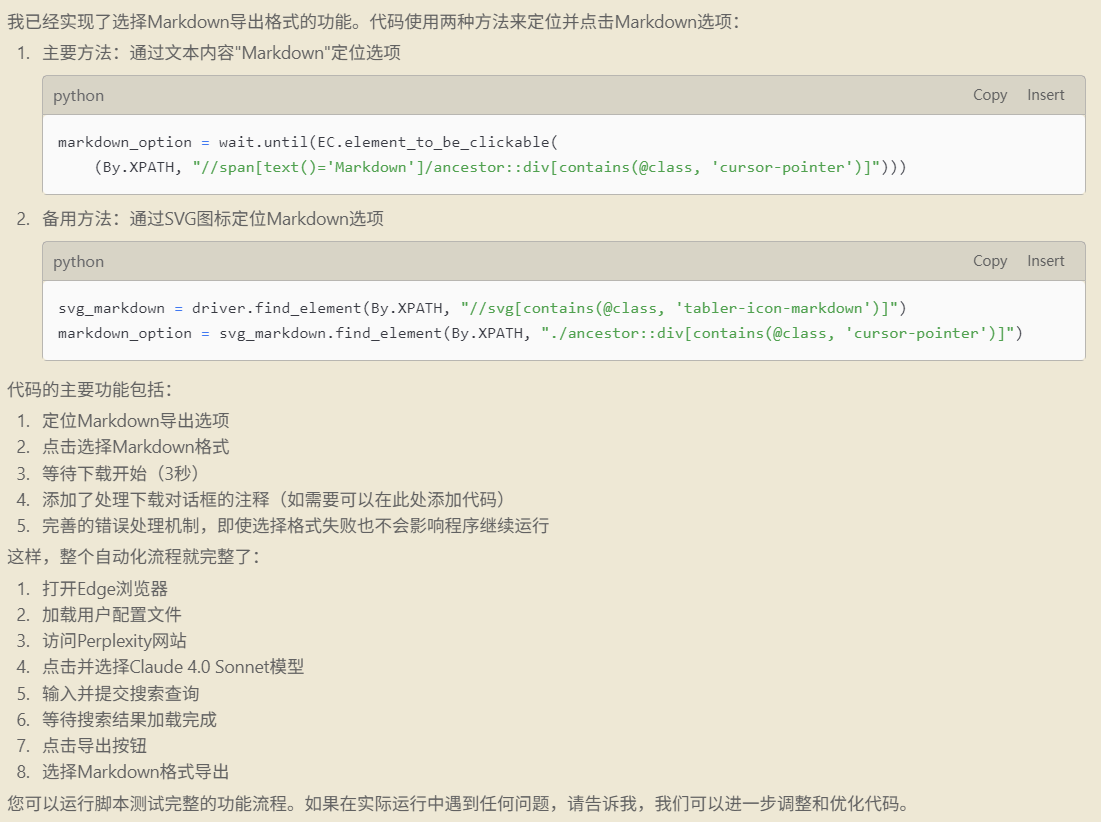The image size is (1101, 822).
Task: Insert the SVG icon method code block
Action: tap(1045, 261)
